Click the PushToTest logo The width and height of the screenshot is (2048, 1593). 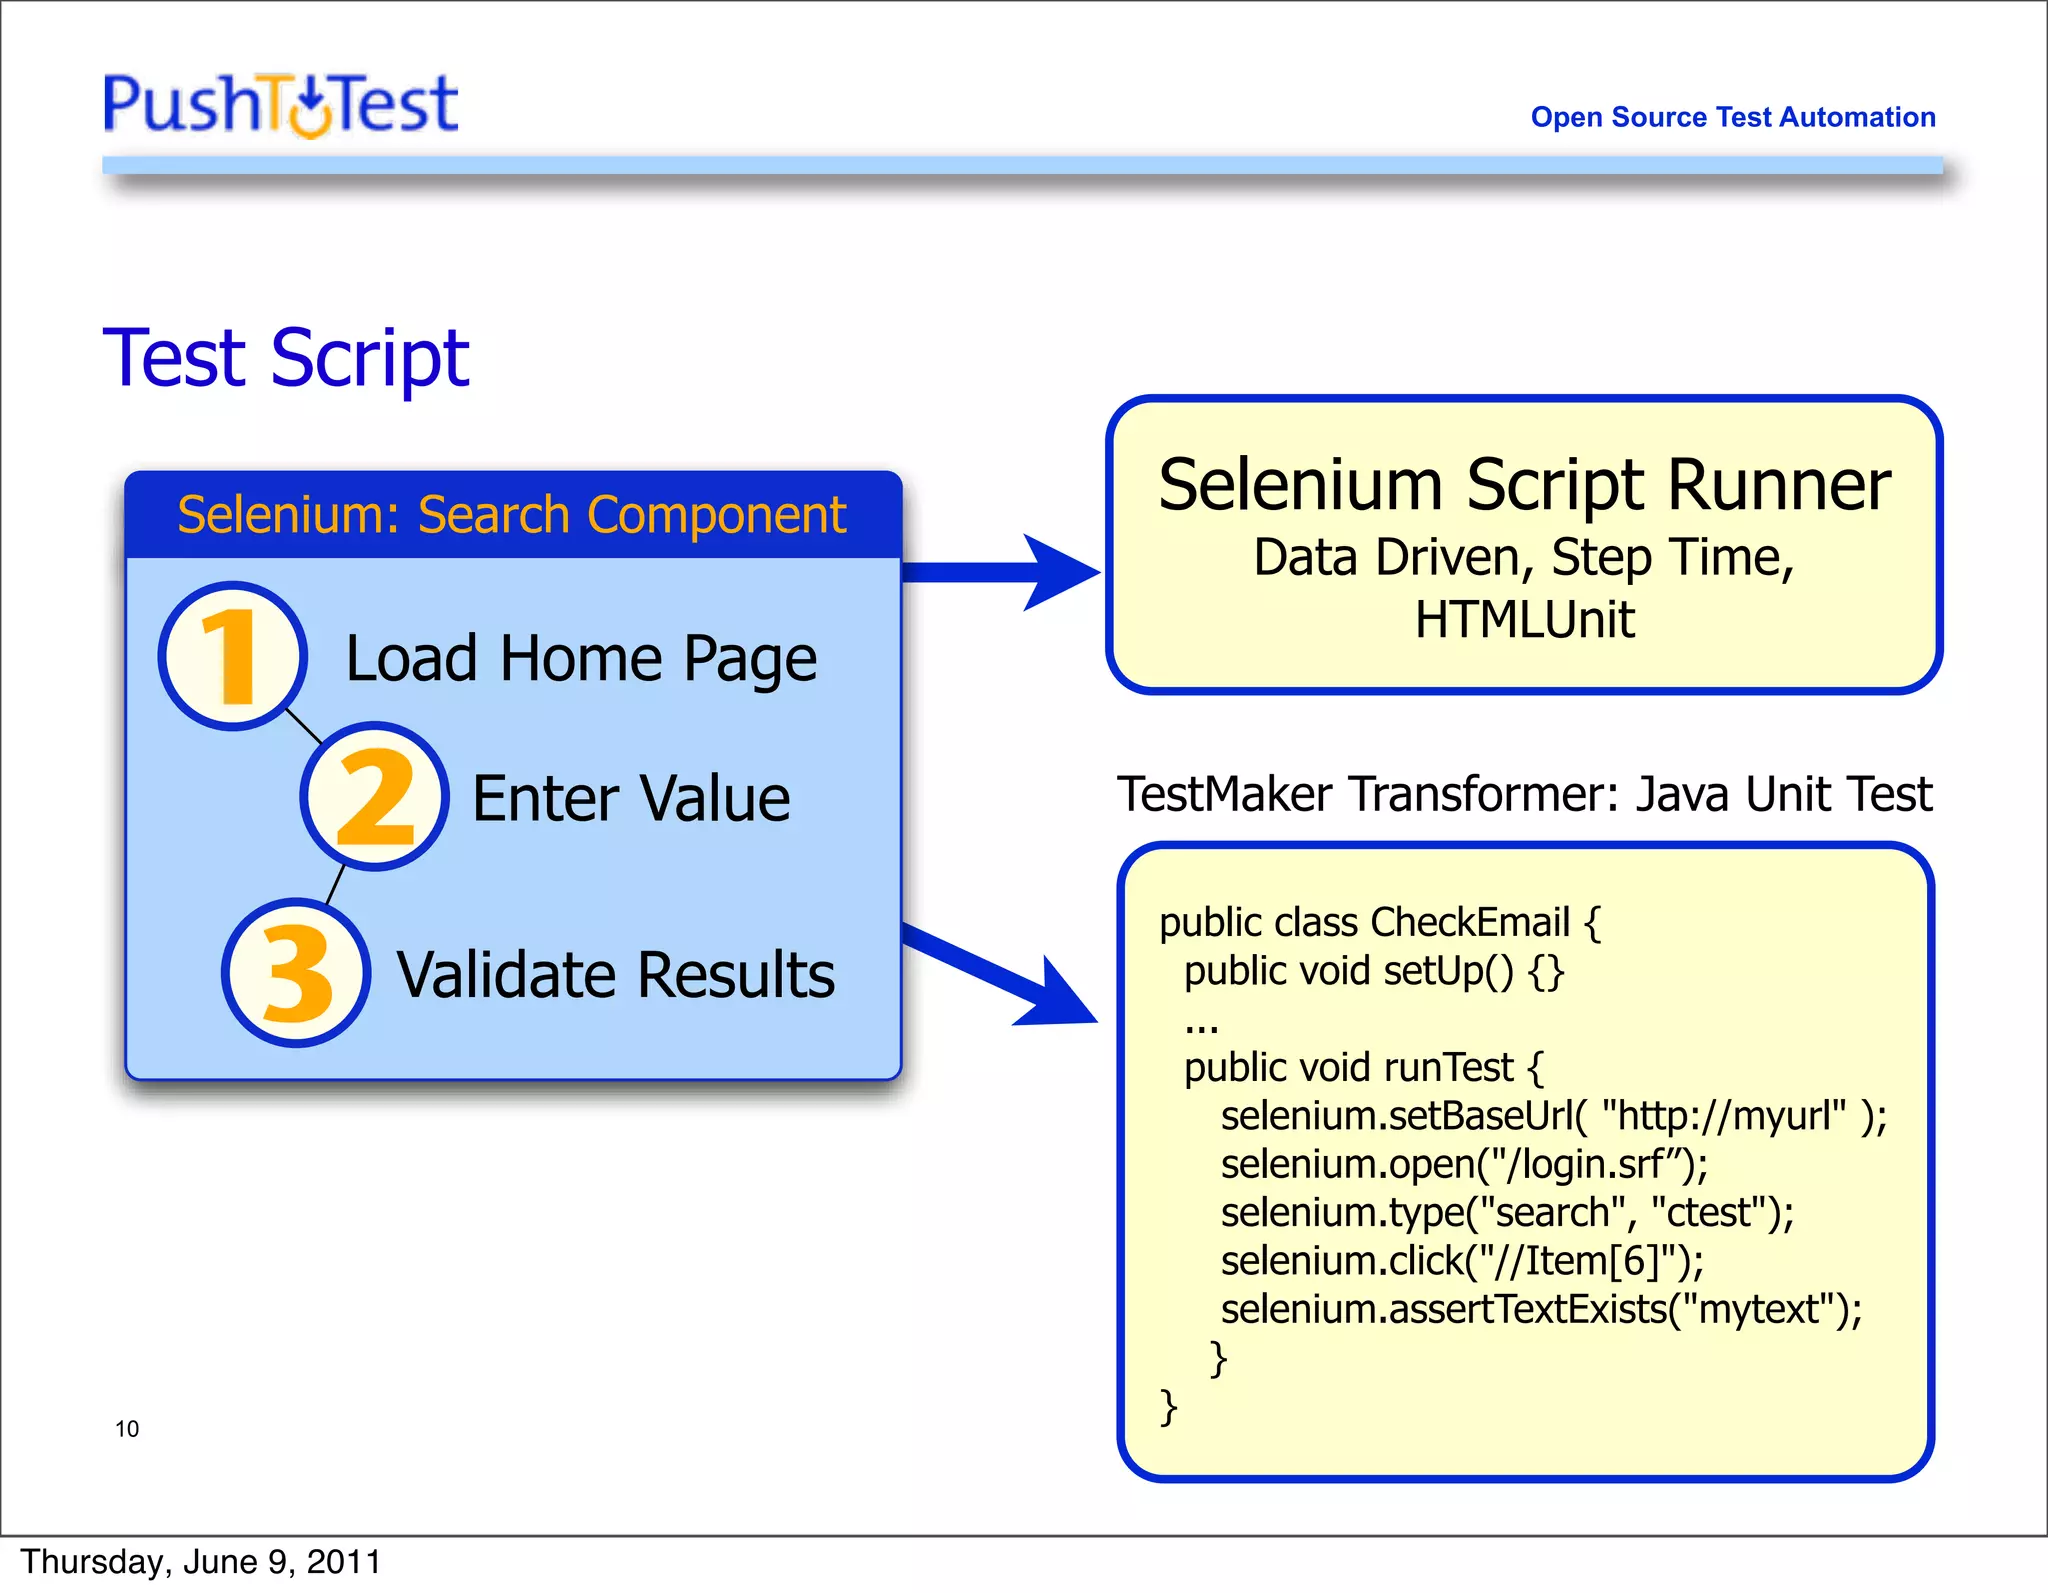[x=280, y=104]
